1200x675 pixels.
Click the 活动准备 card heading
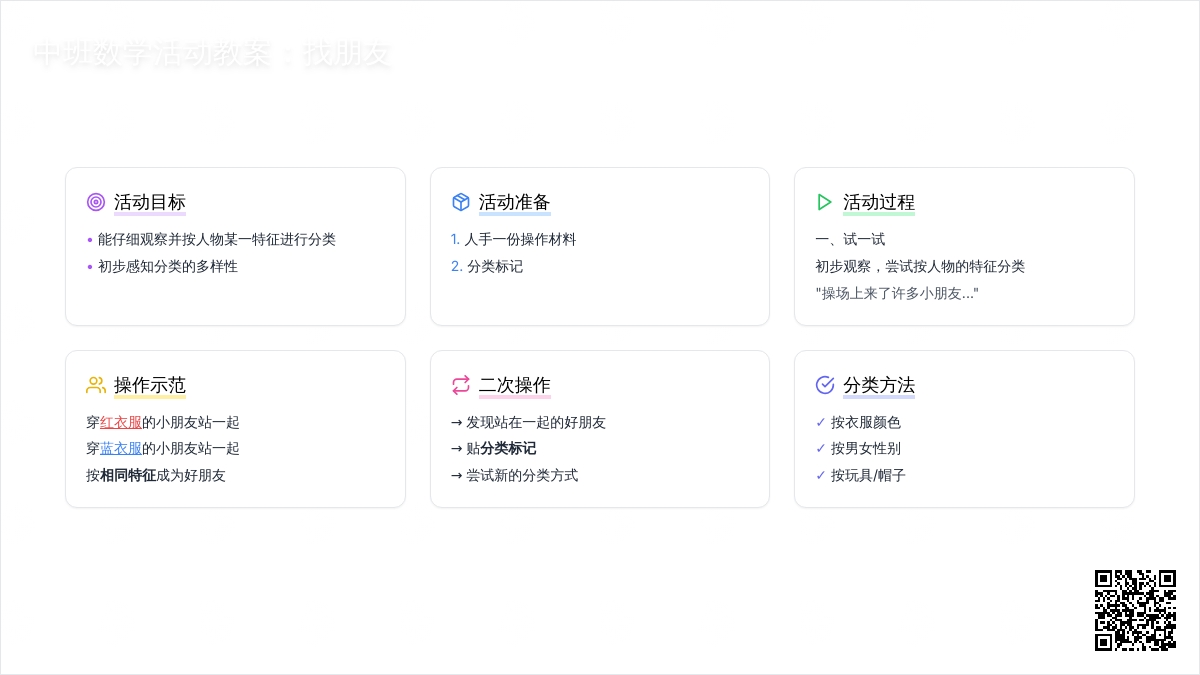tap(515, 202)
